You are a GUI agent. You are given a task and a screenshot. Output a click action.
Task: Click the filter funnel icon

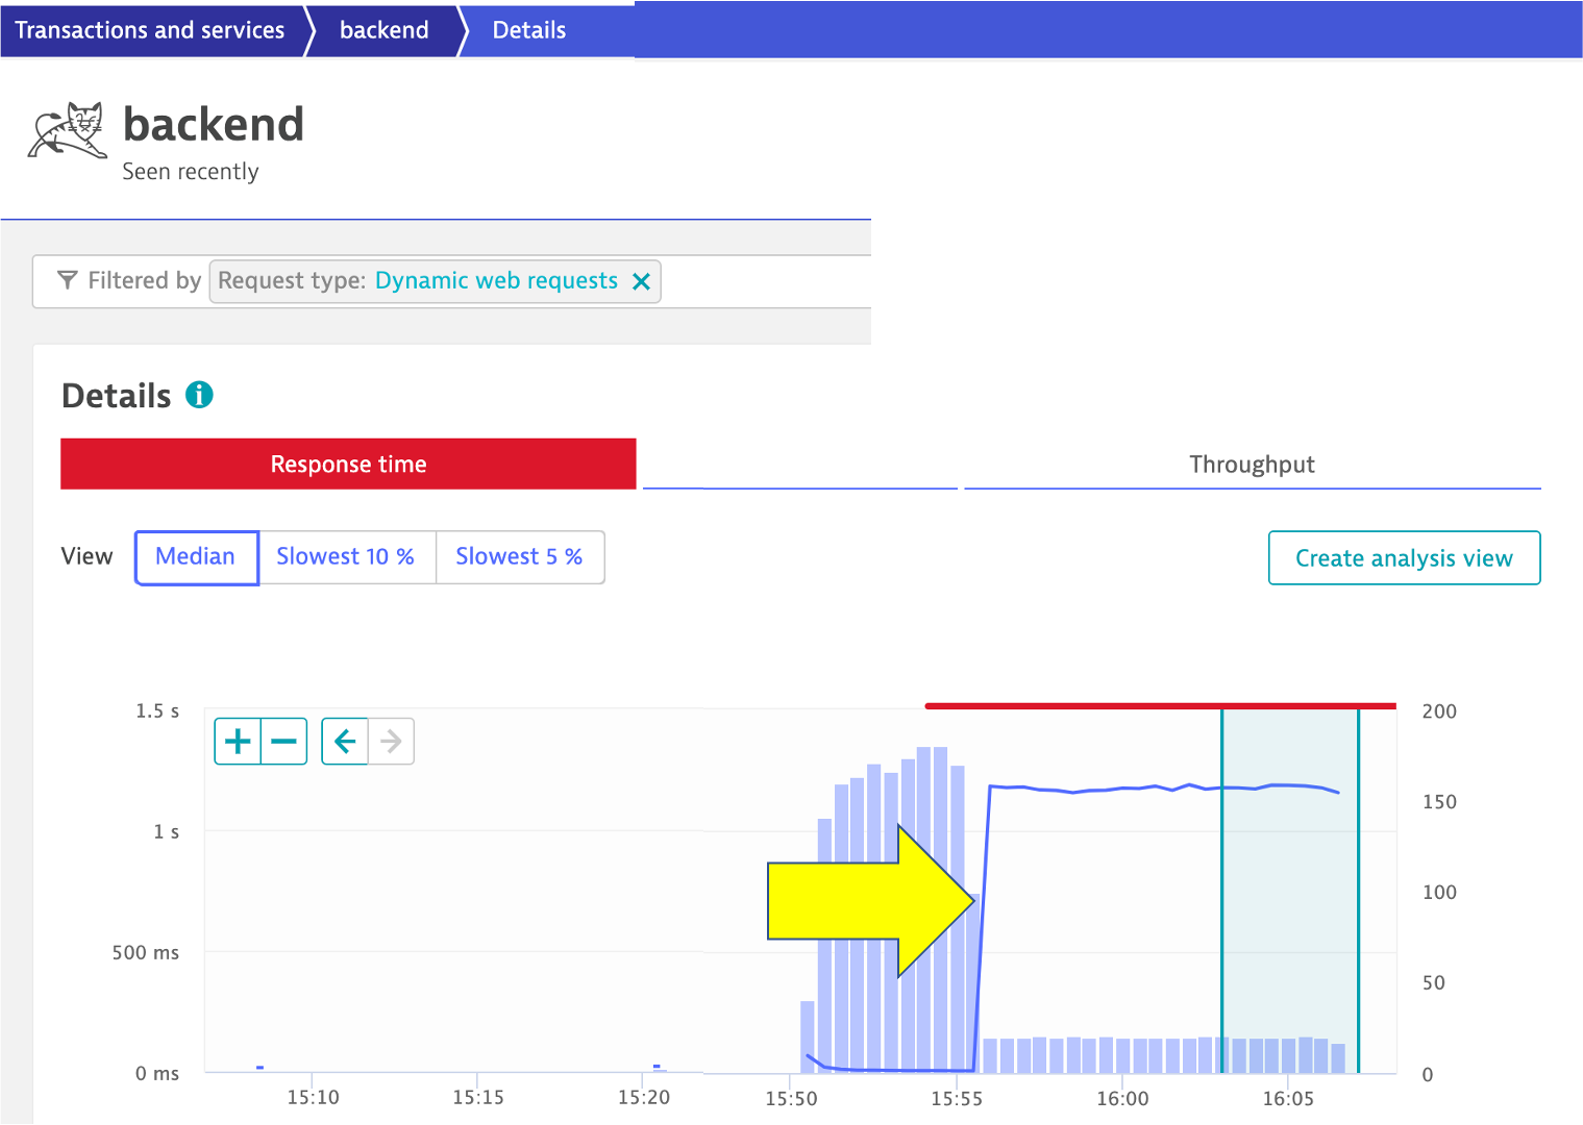(67, 281)
